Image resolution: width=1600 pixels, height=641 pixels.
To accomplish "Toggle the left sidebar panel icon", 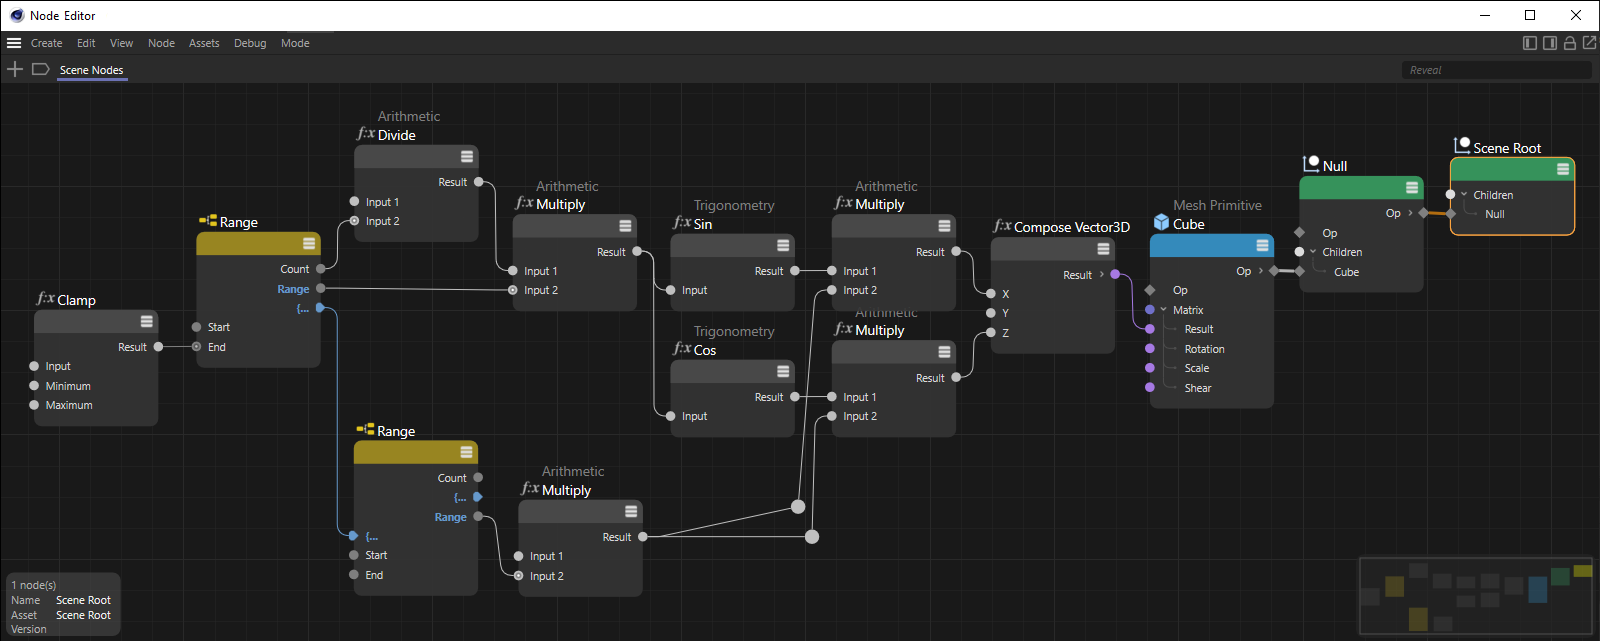I will pyautogui.click(x=1530, y=43).
